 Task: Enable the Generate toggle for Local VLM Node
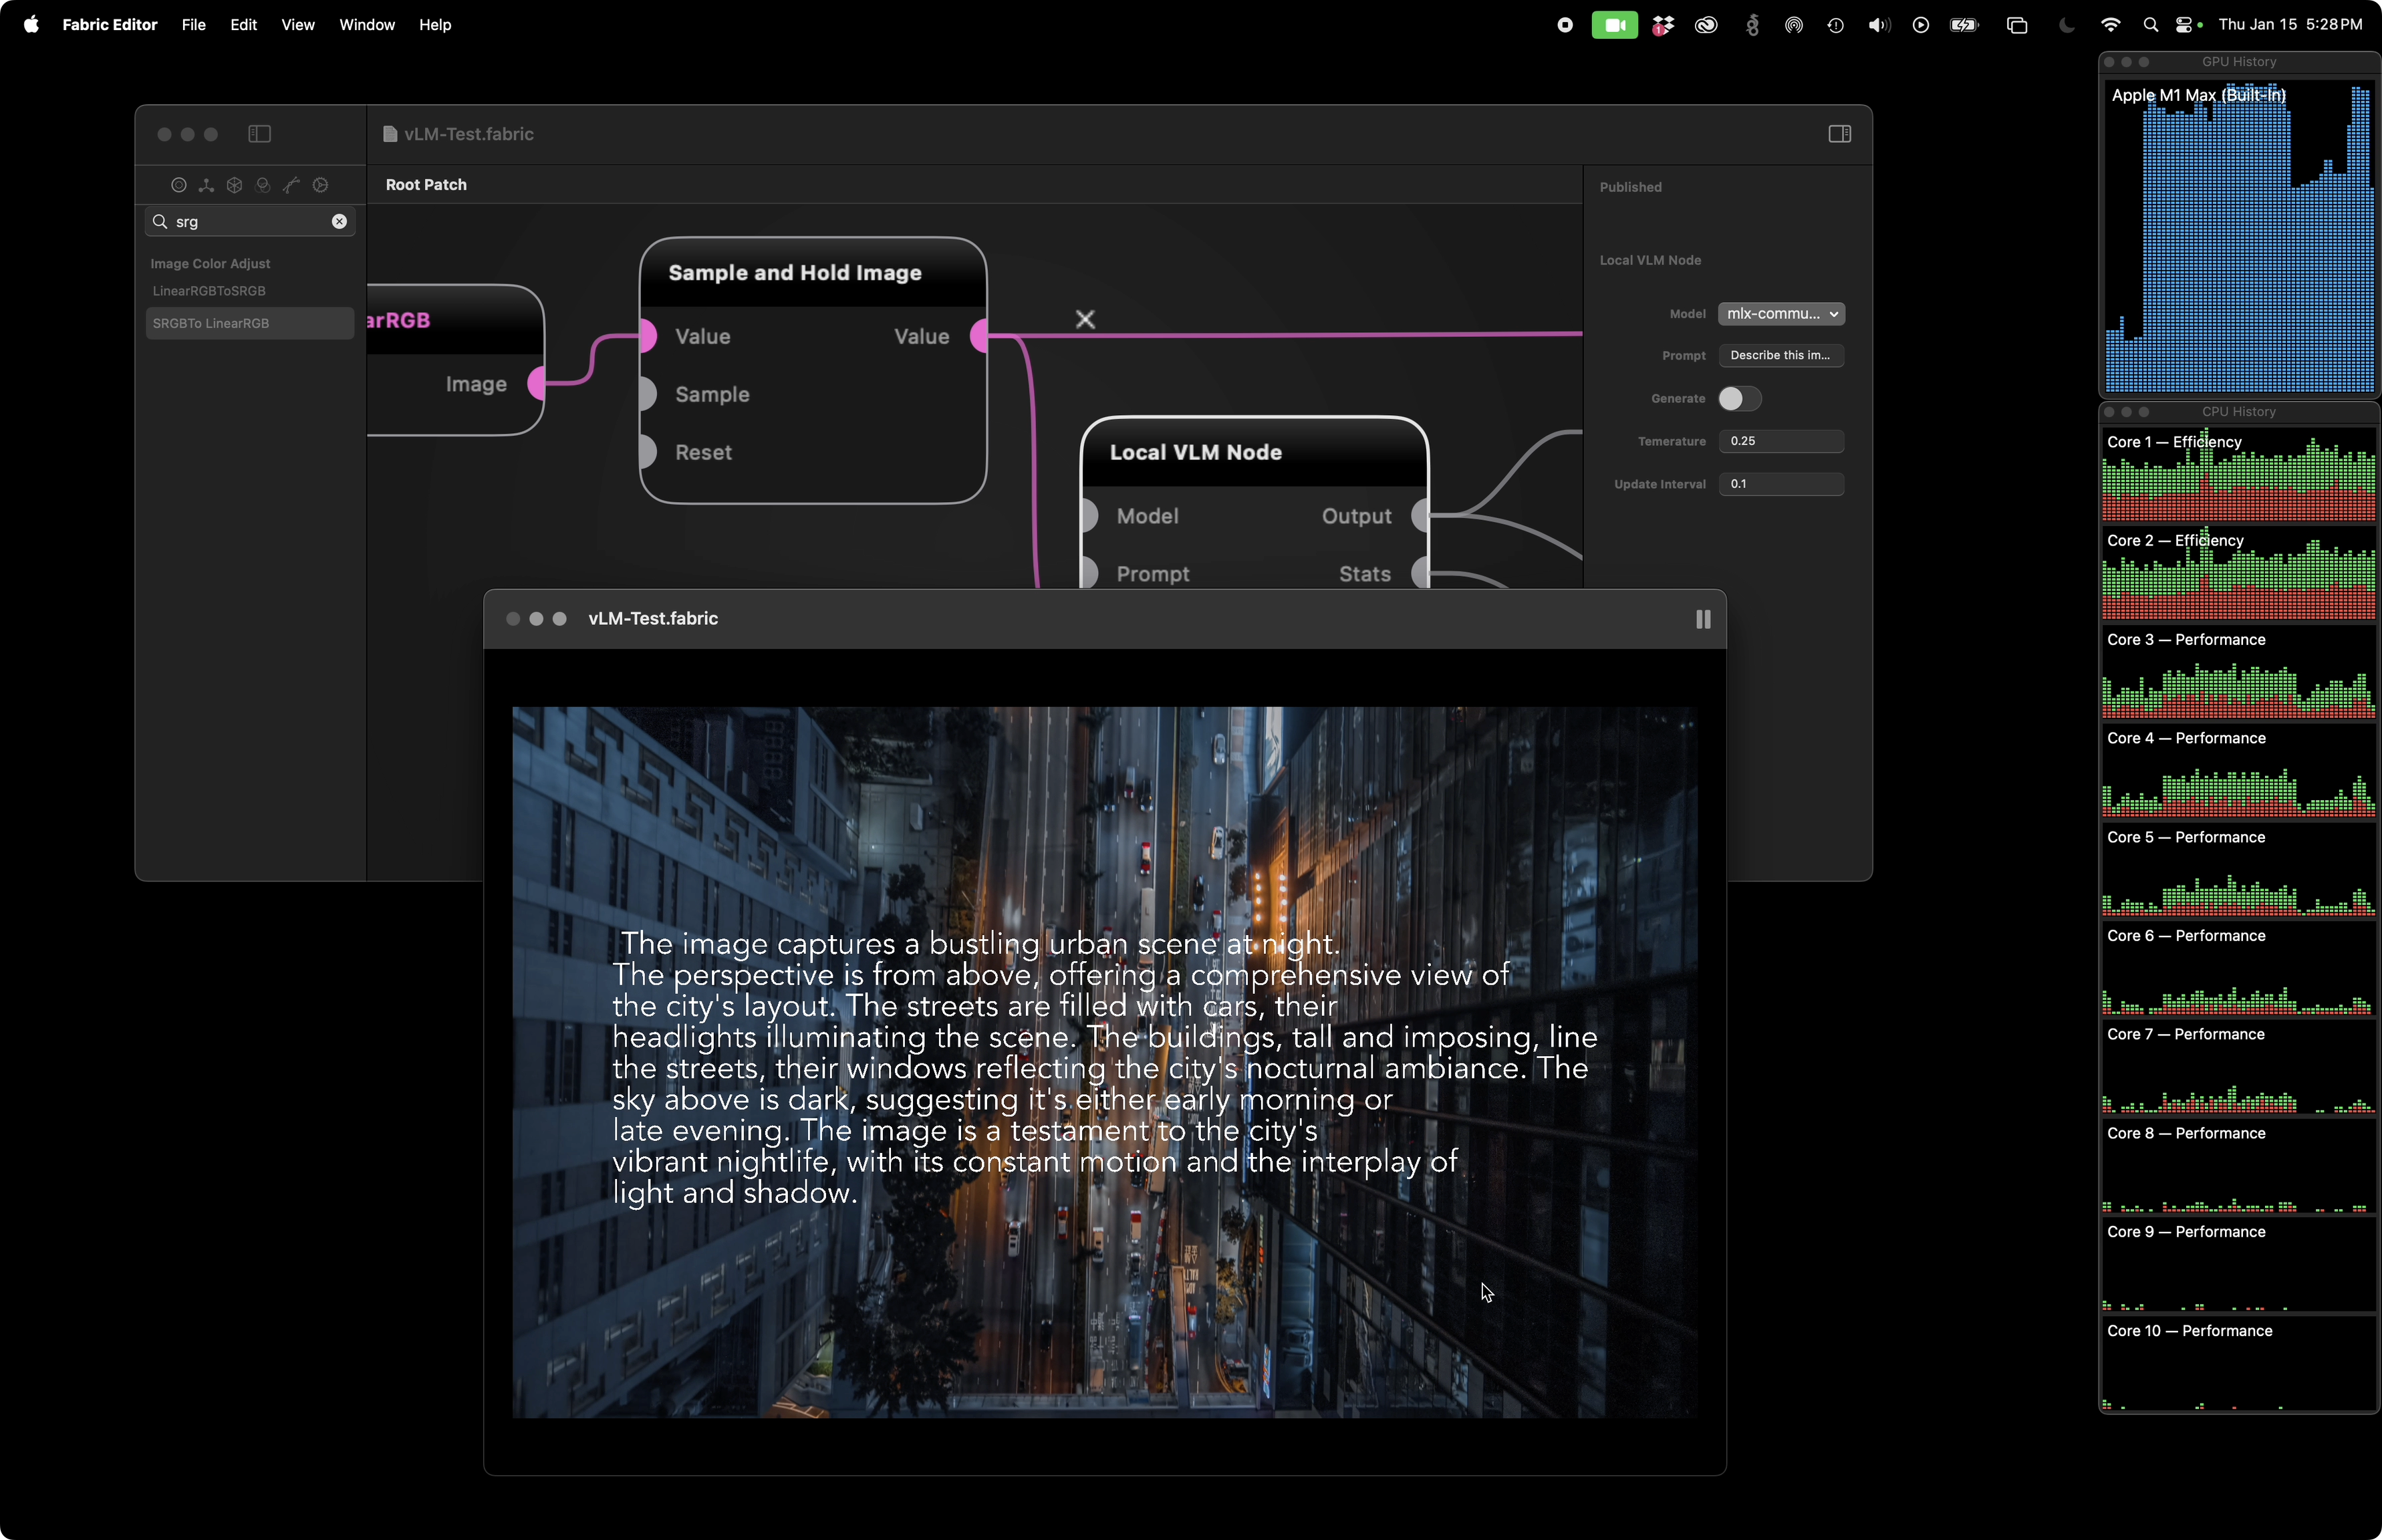(x=1740, y=398)
